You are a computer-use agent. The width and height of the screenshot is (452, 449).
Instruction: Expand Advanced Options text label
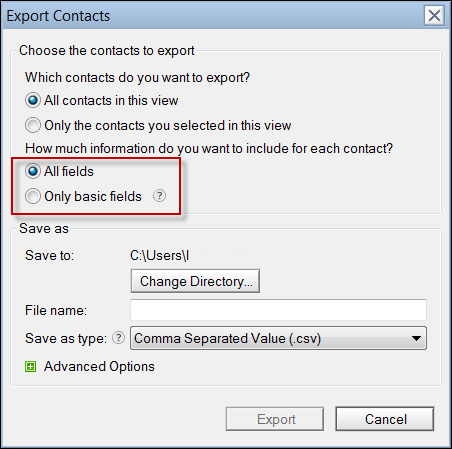point(99,366)
